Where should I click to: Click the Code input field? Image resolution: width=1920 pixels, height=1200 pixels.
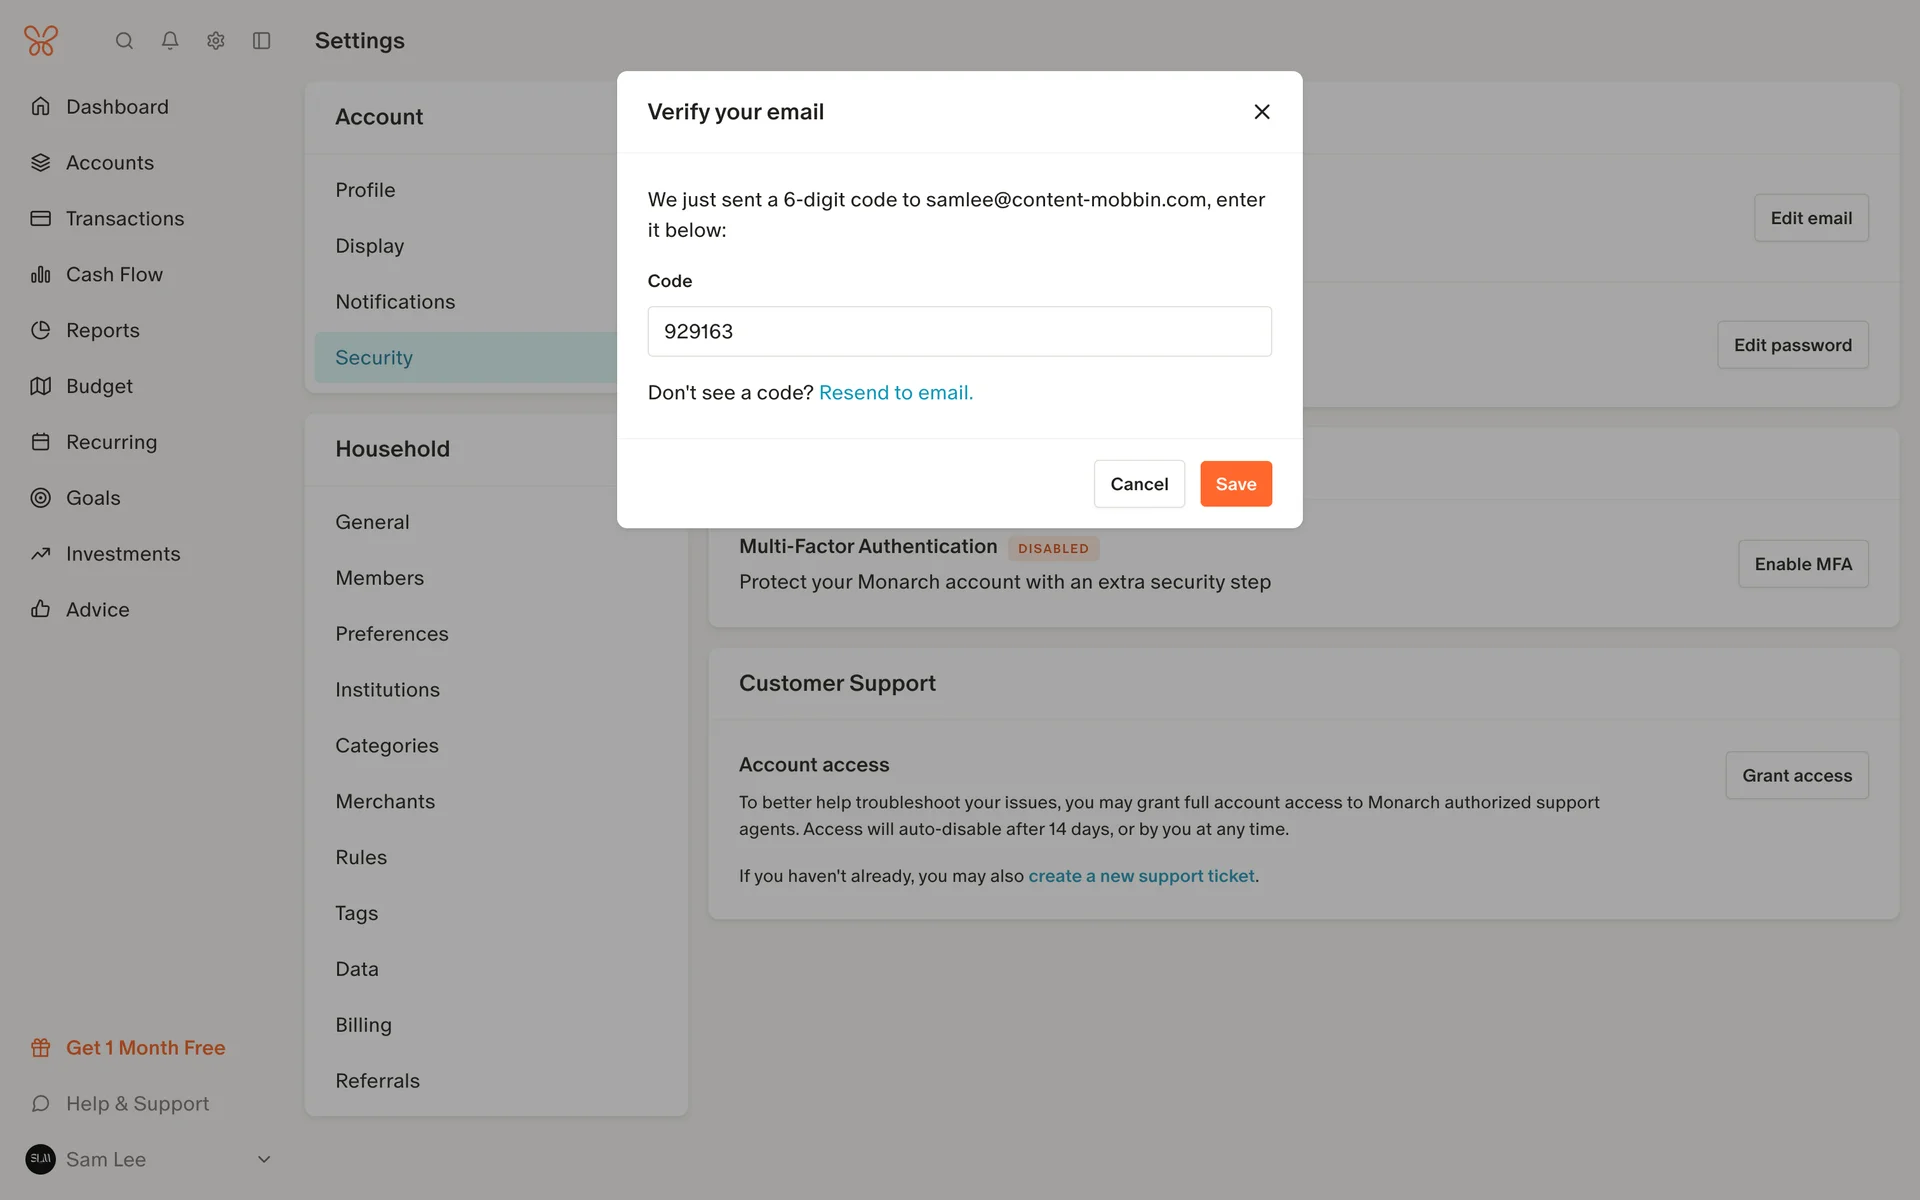coord(959,331)
